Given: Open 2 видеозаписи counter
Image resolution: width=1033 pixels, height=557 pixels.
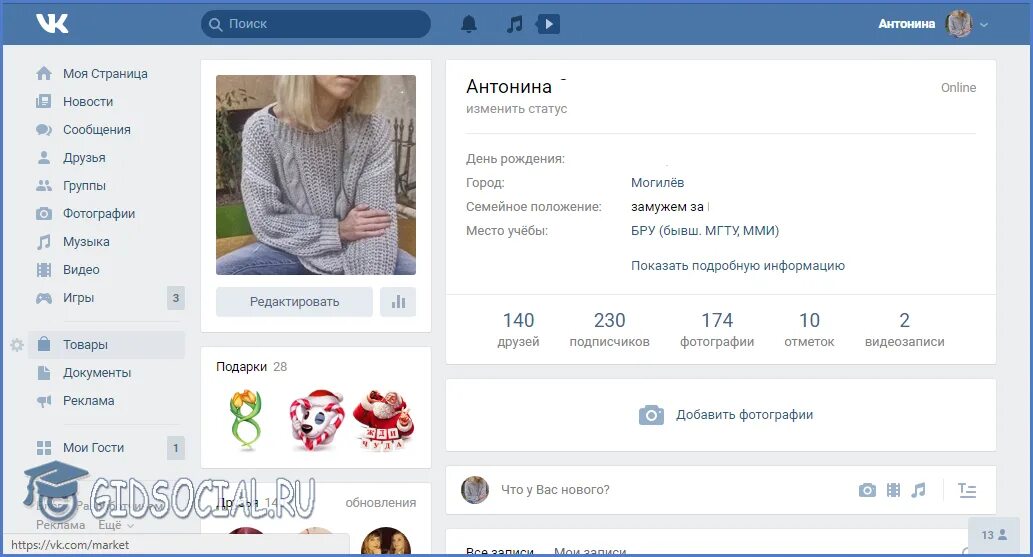Looking at the screenshot, I should tap(905, 330).
